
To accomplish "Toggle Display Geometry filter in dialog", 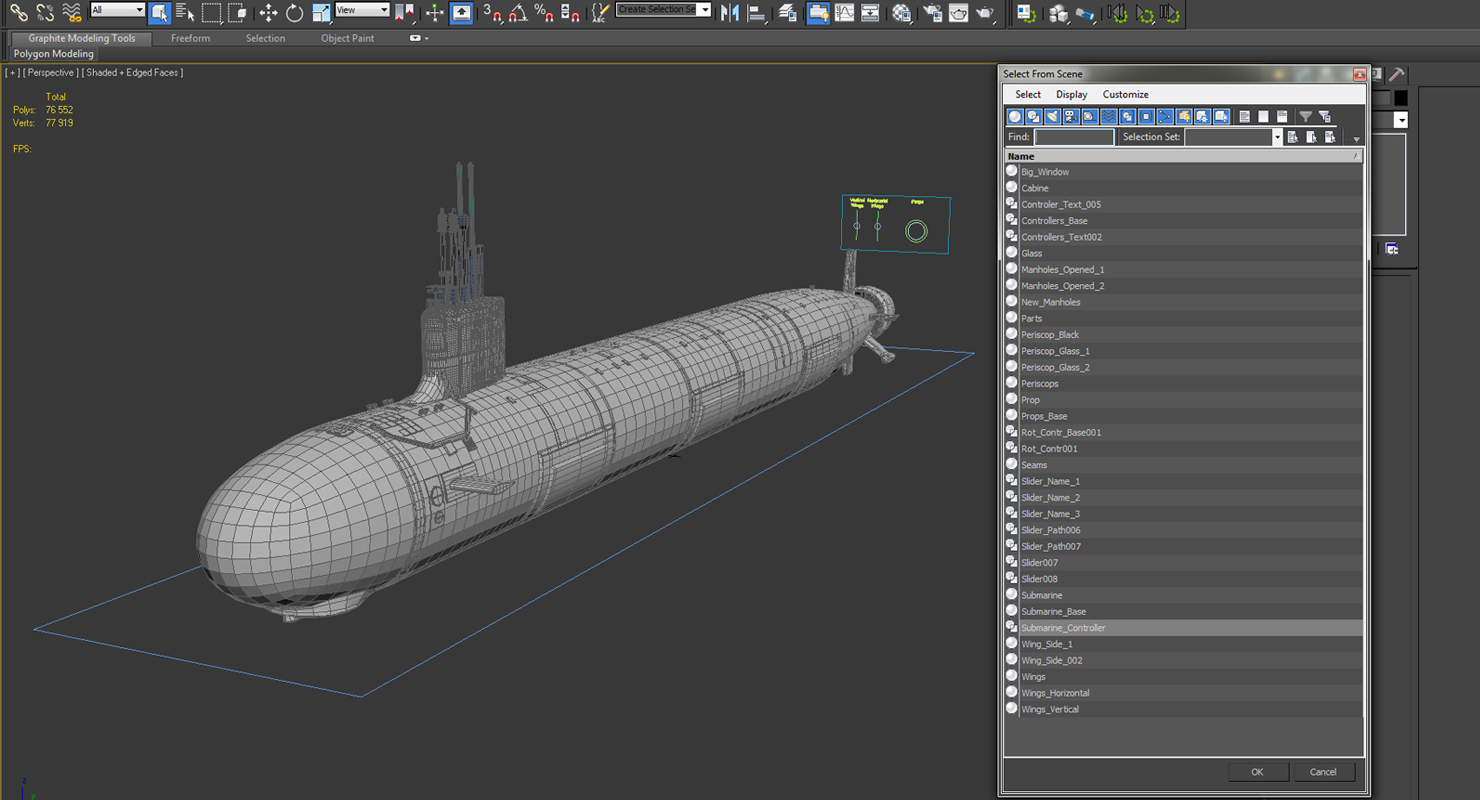I will pos(1015,117).
